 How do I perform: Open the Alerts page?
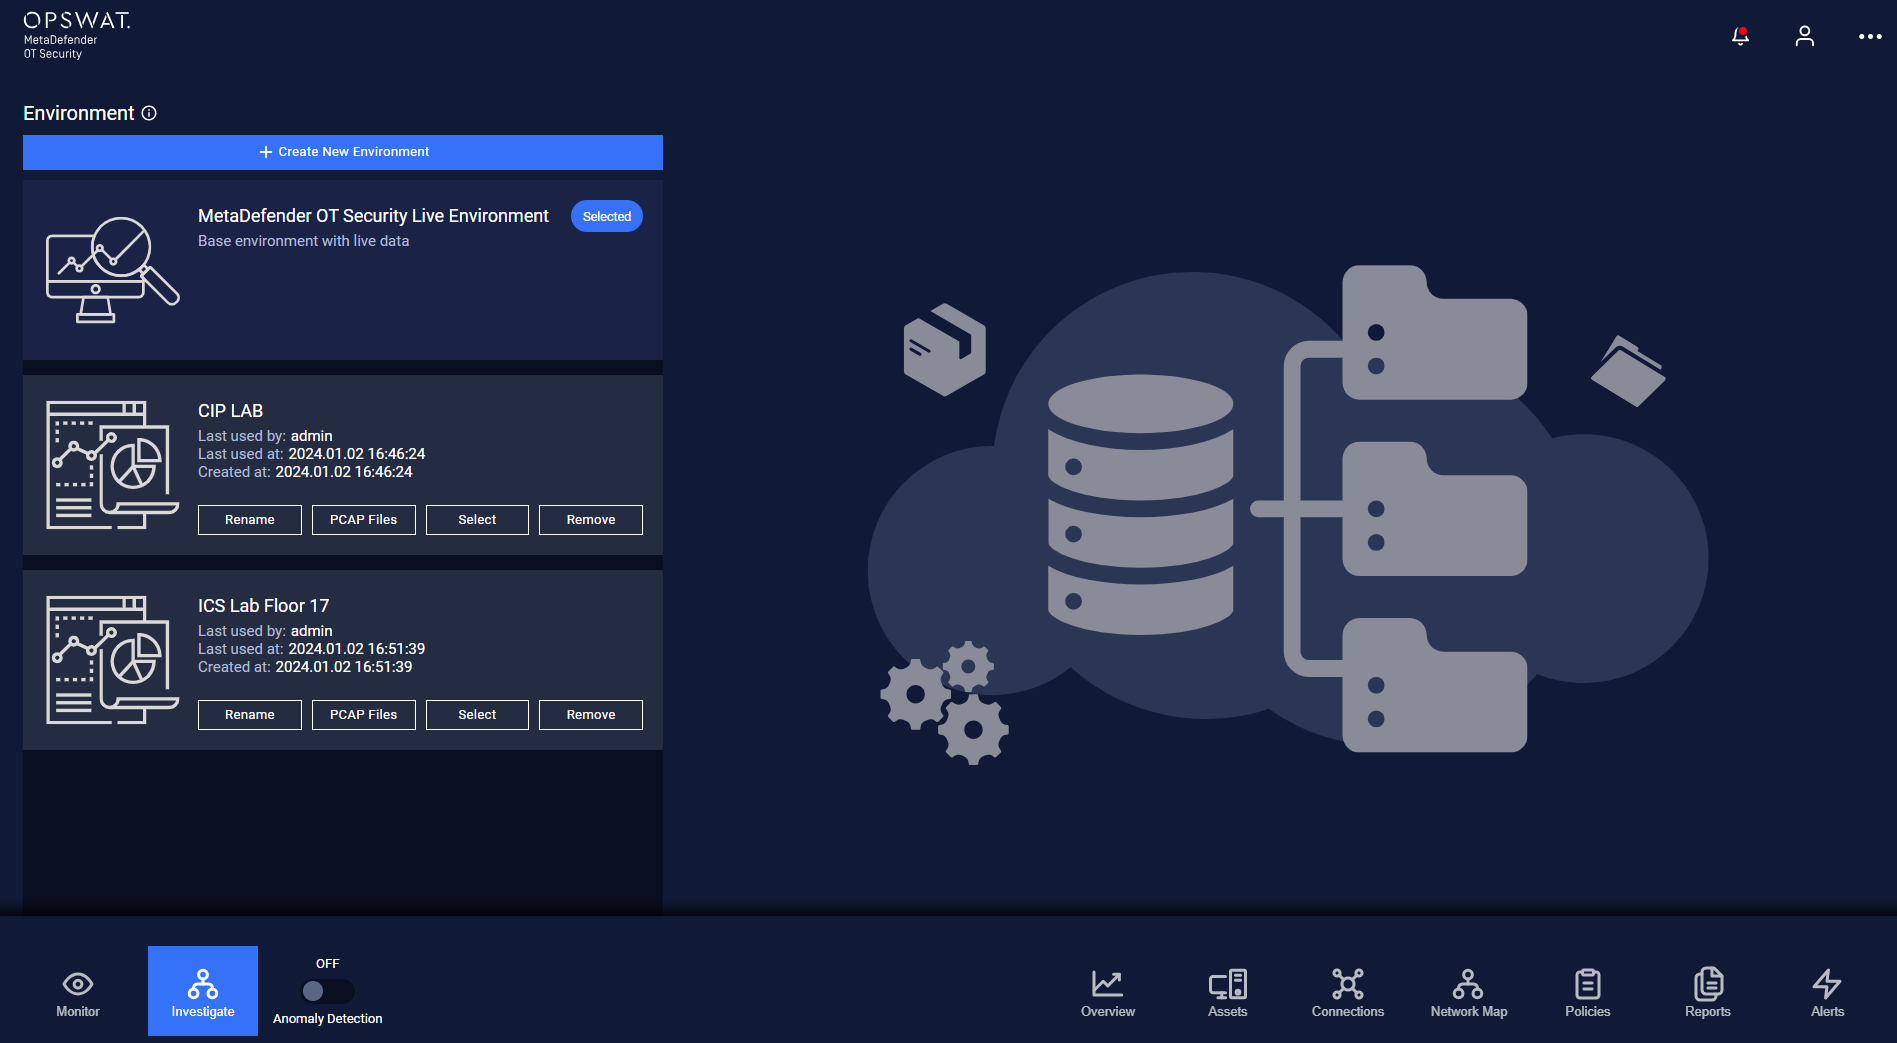1827,993
